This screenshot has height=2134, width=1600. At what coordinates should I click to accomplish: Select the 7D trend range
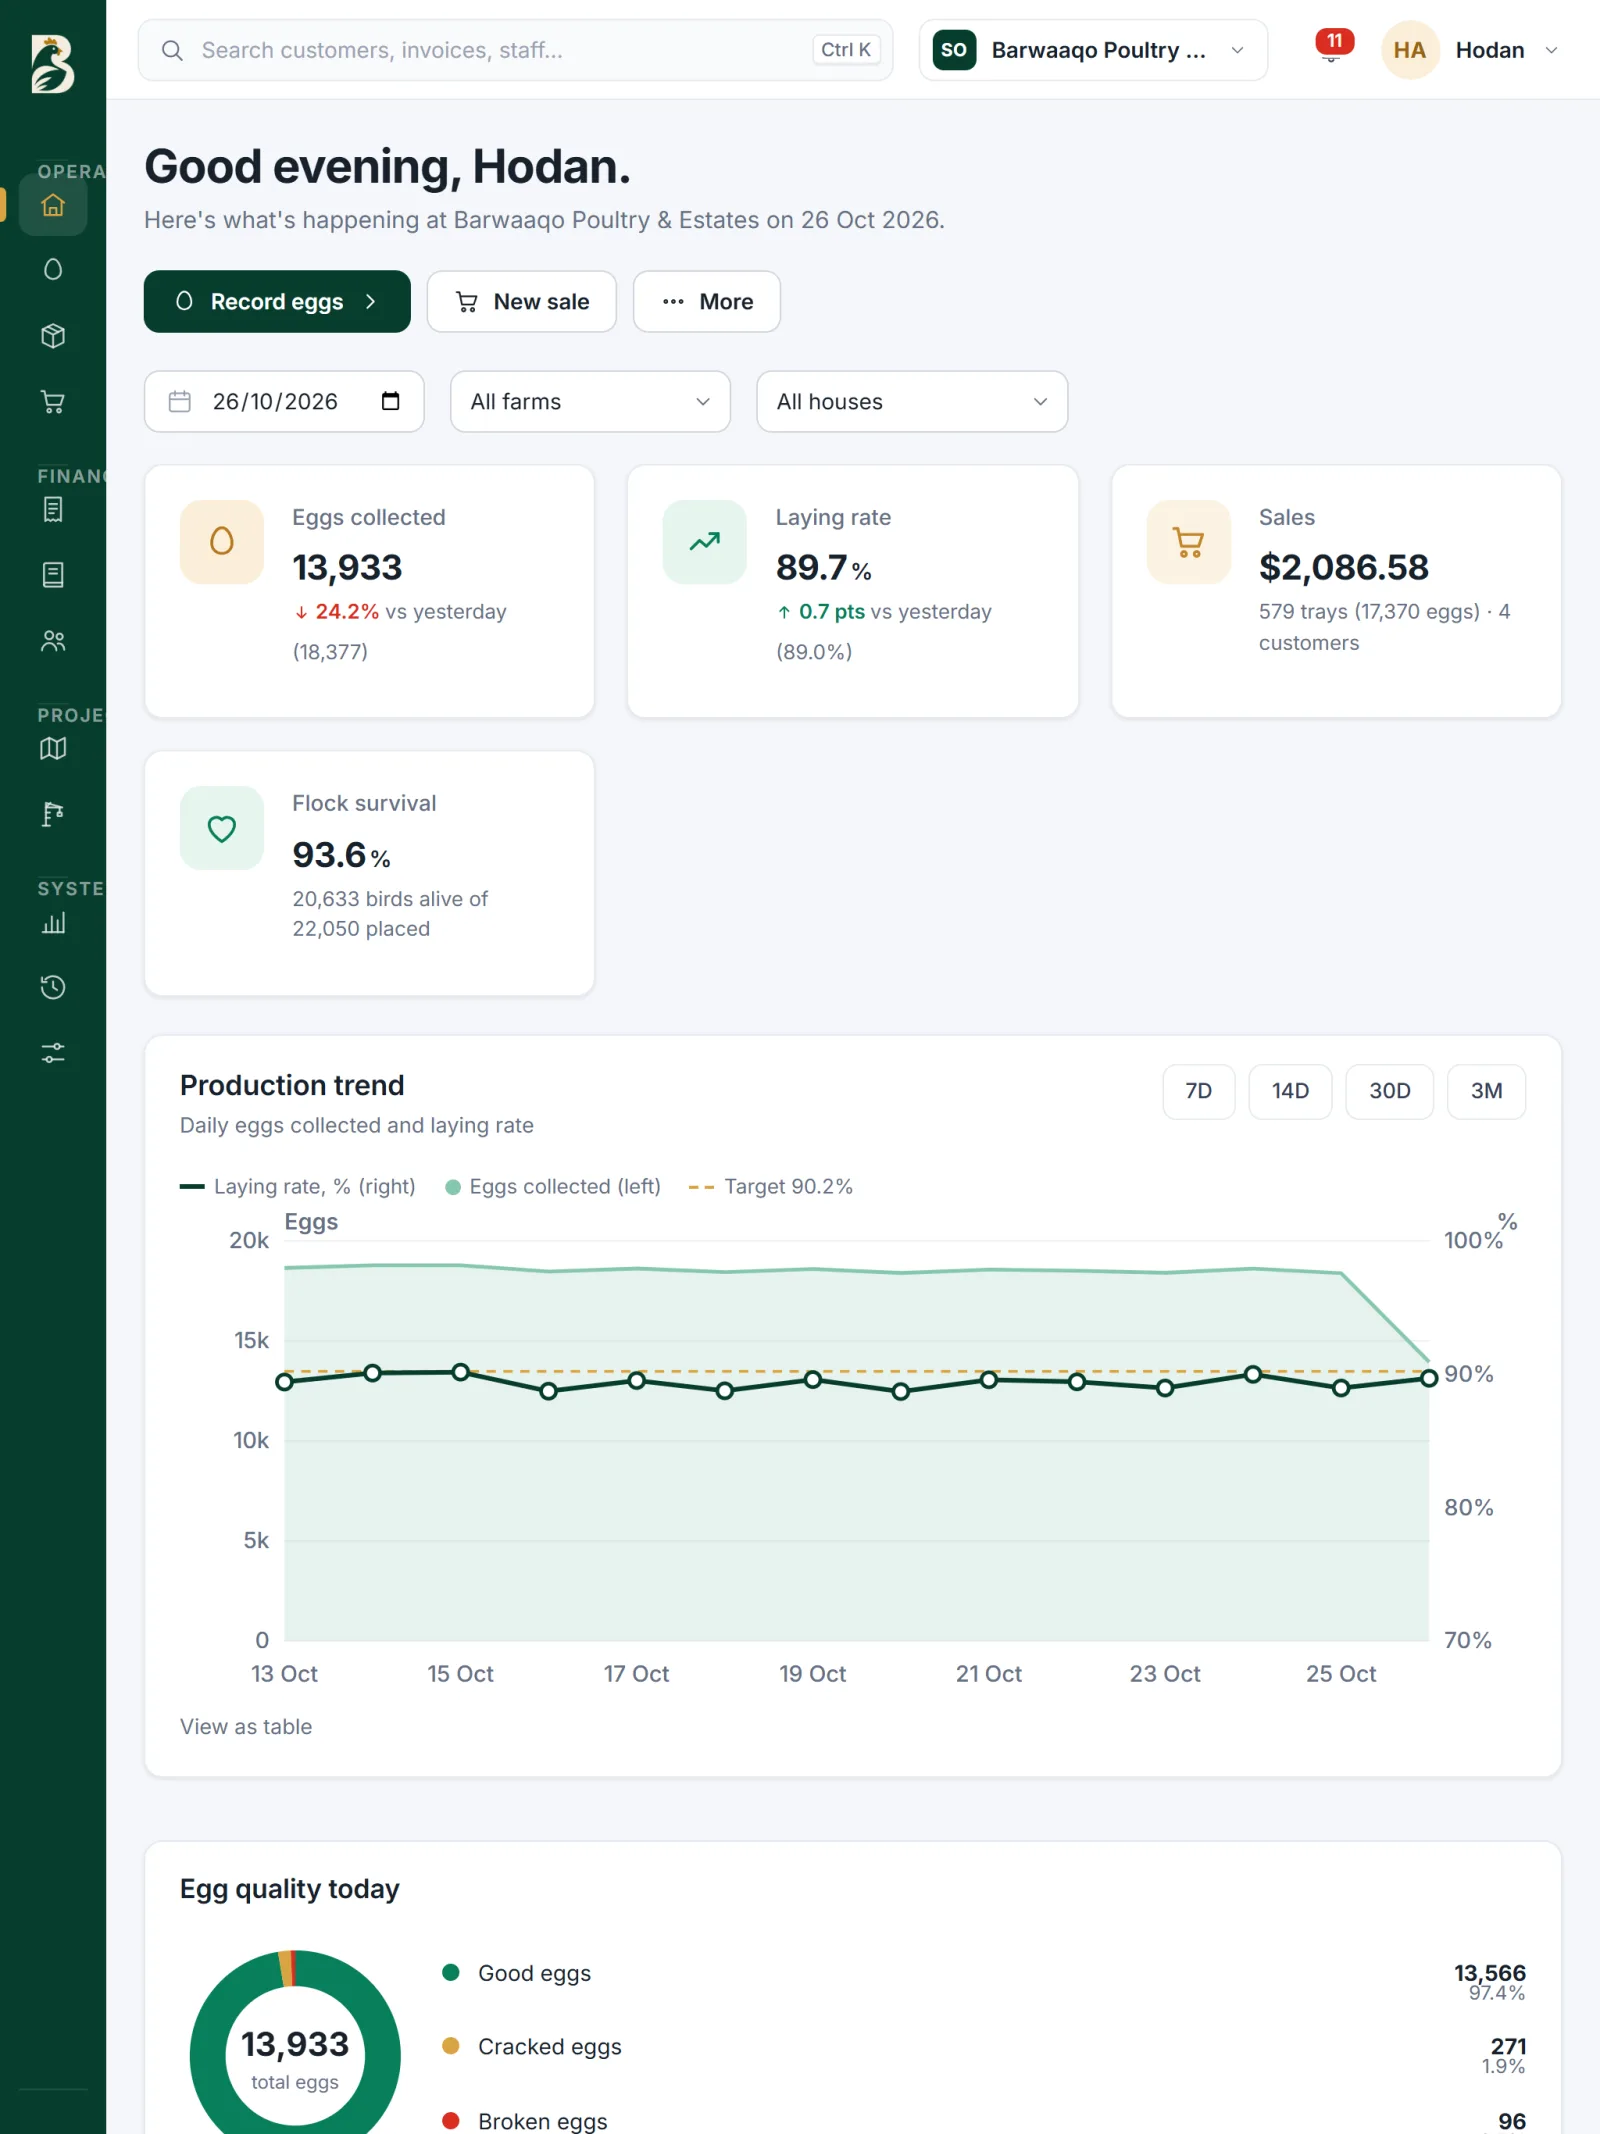[x=1199, y=1091]
